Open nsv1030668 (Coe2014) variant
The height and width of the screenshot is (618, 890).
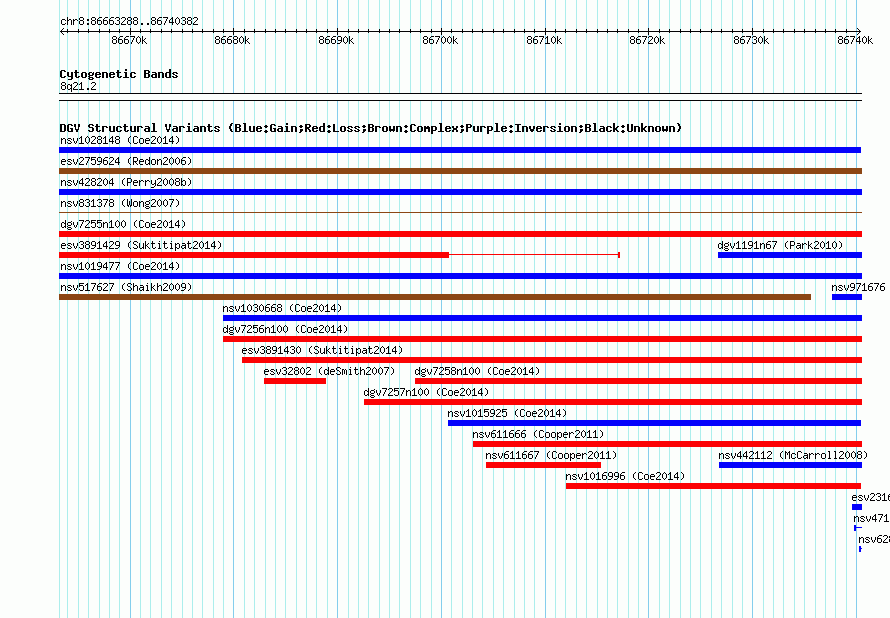[x=282, y=308]
